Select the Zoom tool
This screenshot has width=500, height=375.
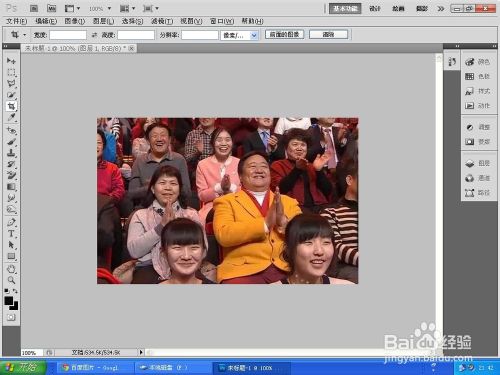tap(11, 280)
